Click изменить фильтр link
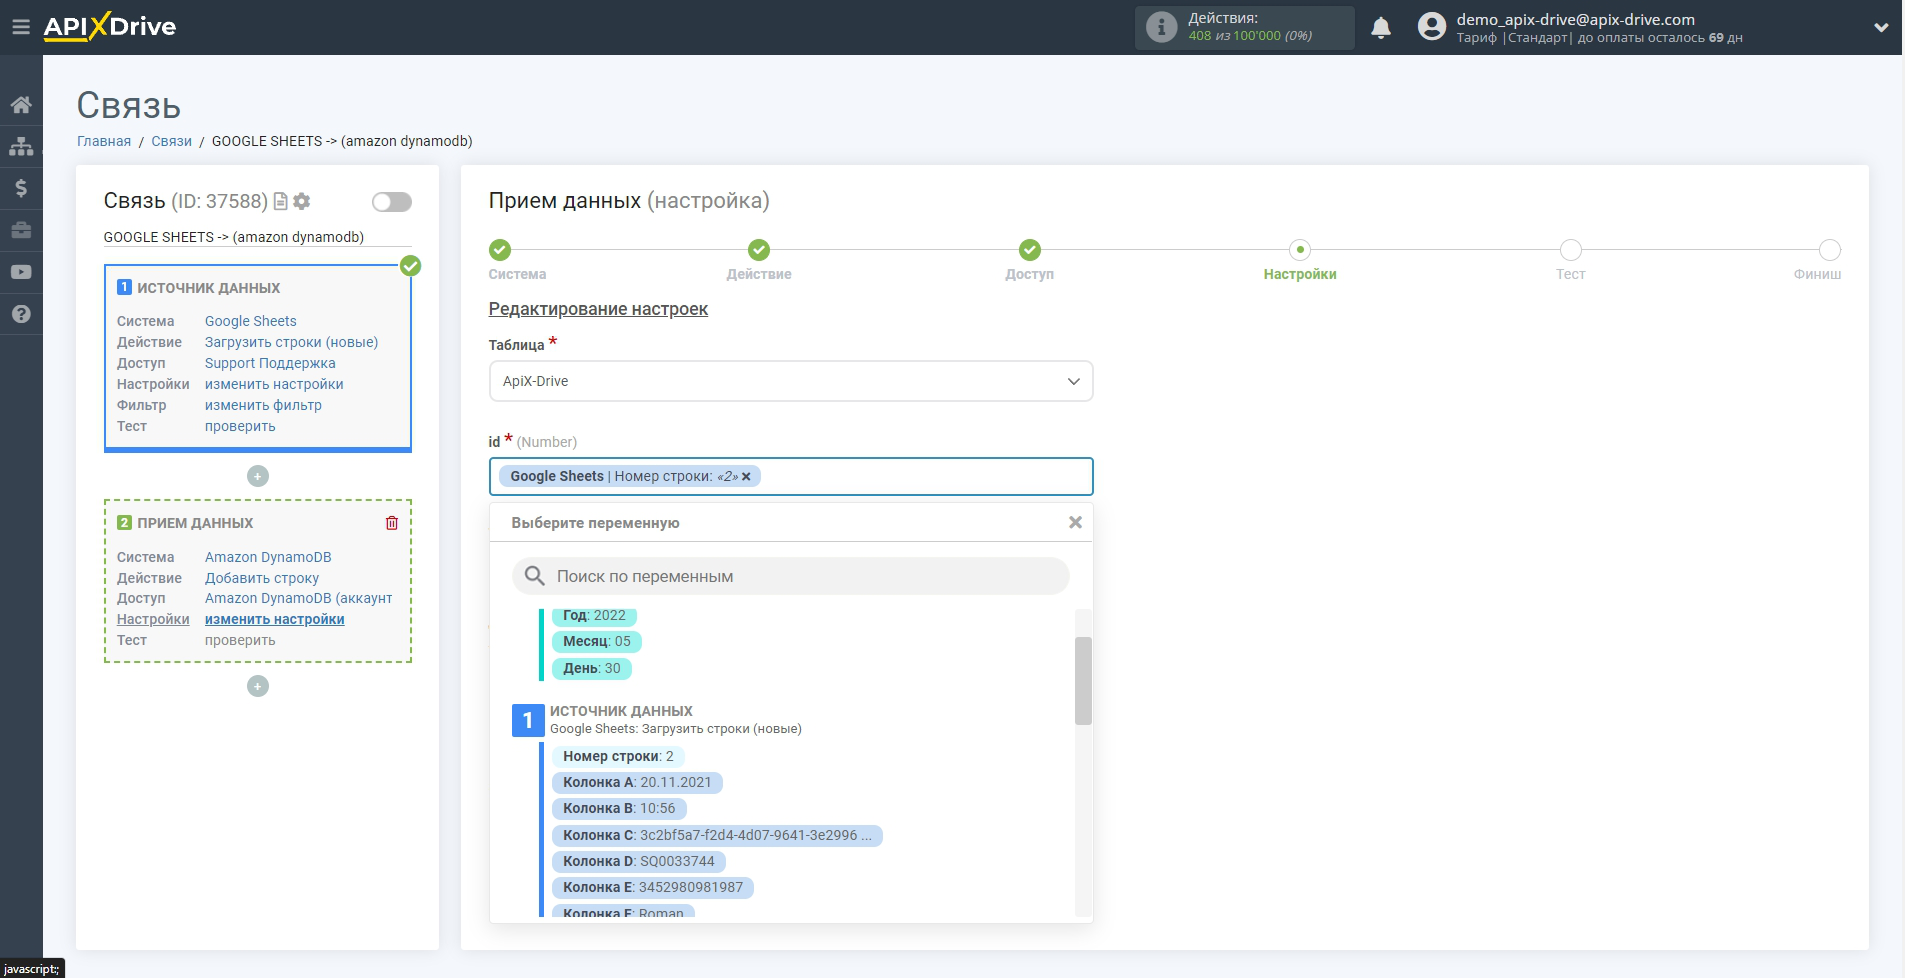Image resolution: width=1905 pixels, height=978 pixels. (263, 405)
